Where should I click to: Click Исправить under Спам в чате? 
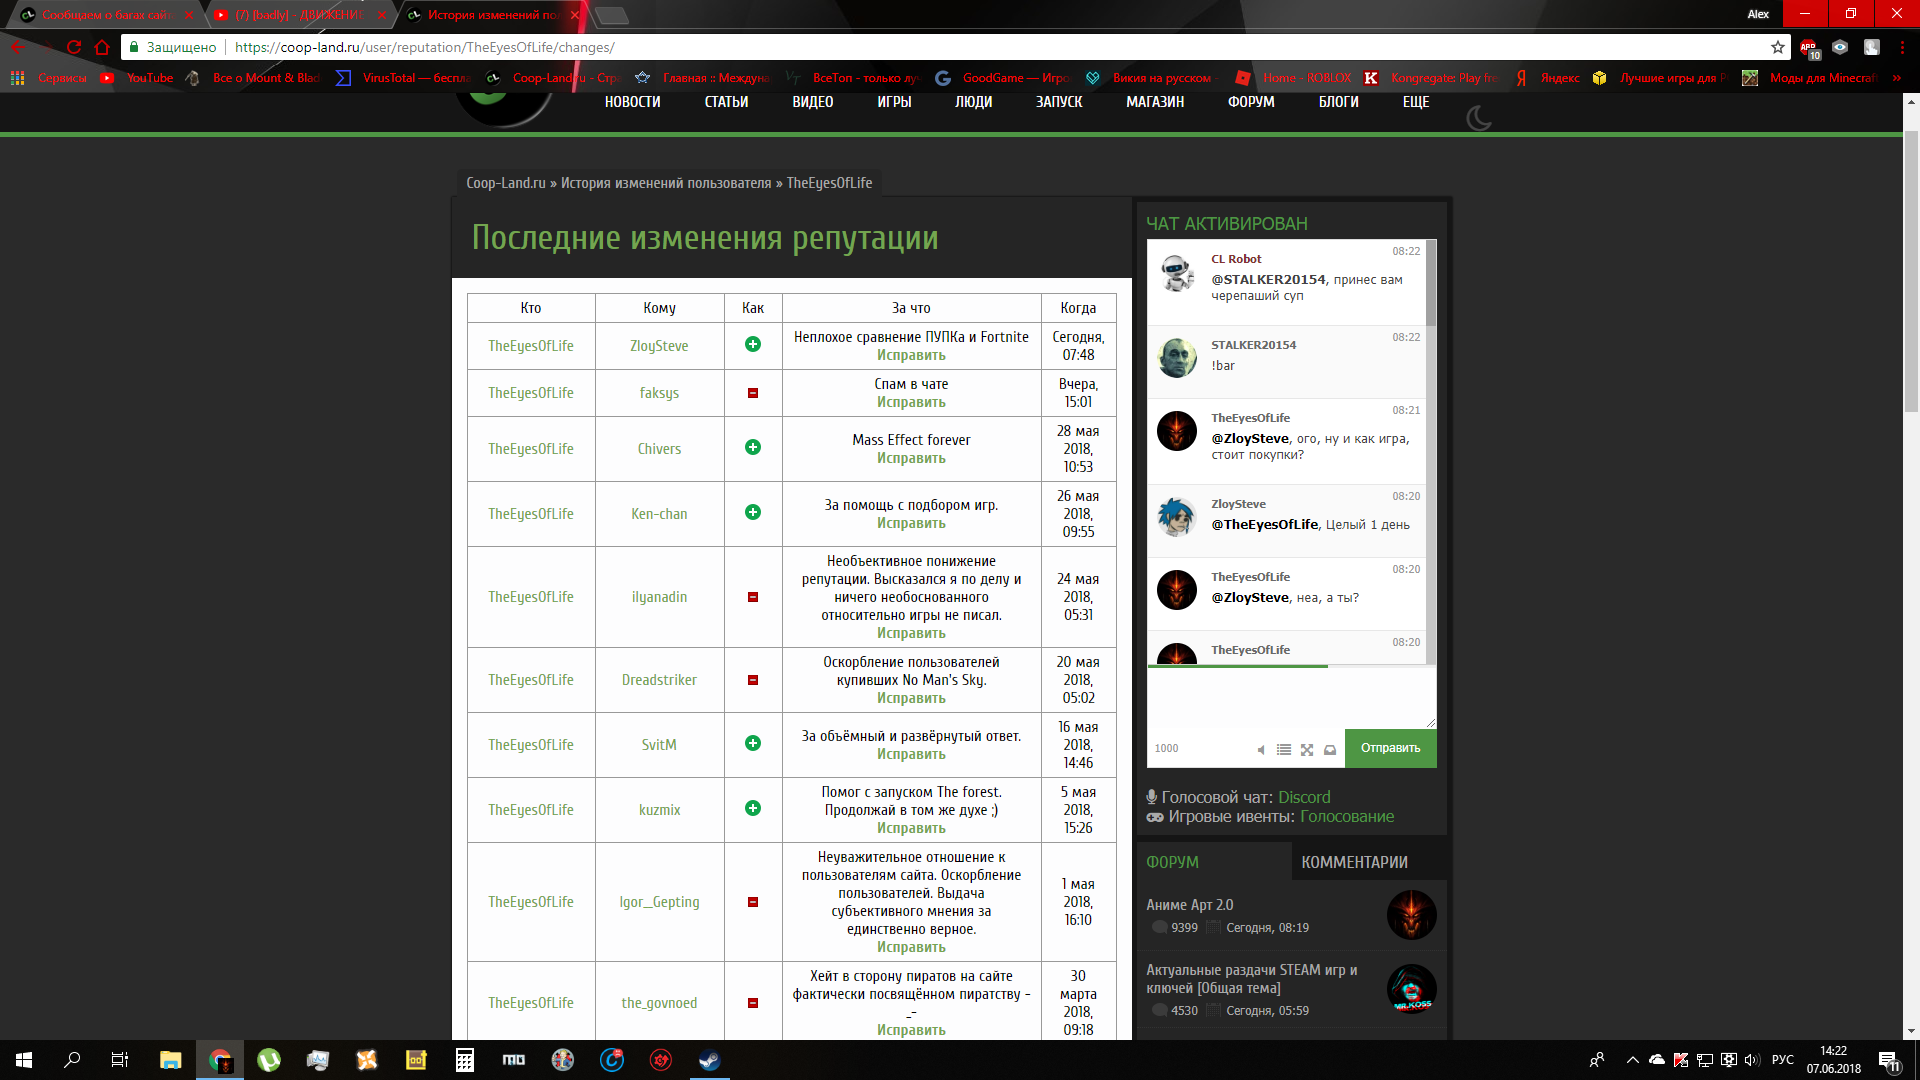click(x=911, y=402)
